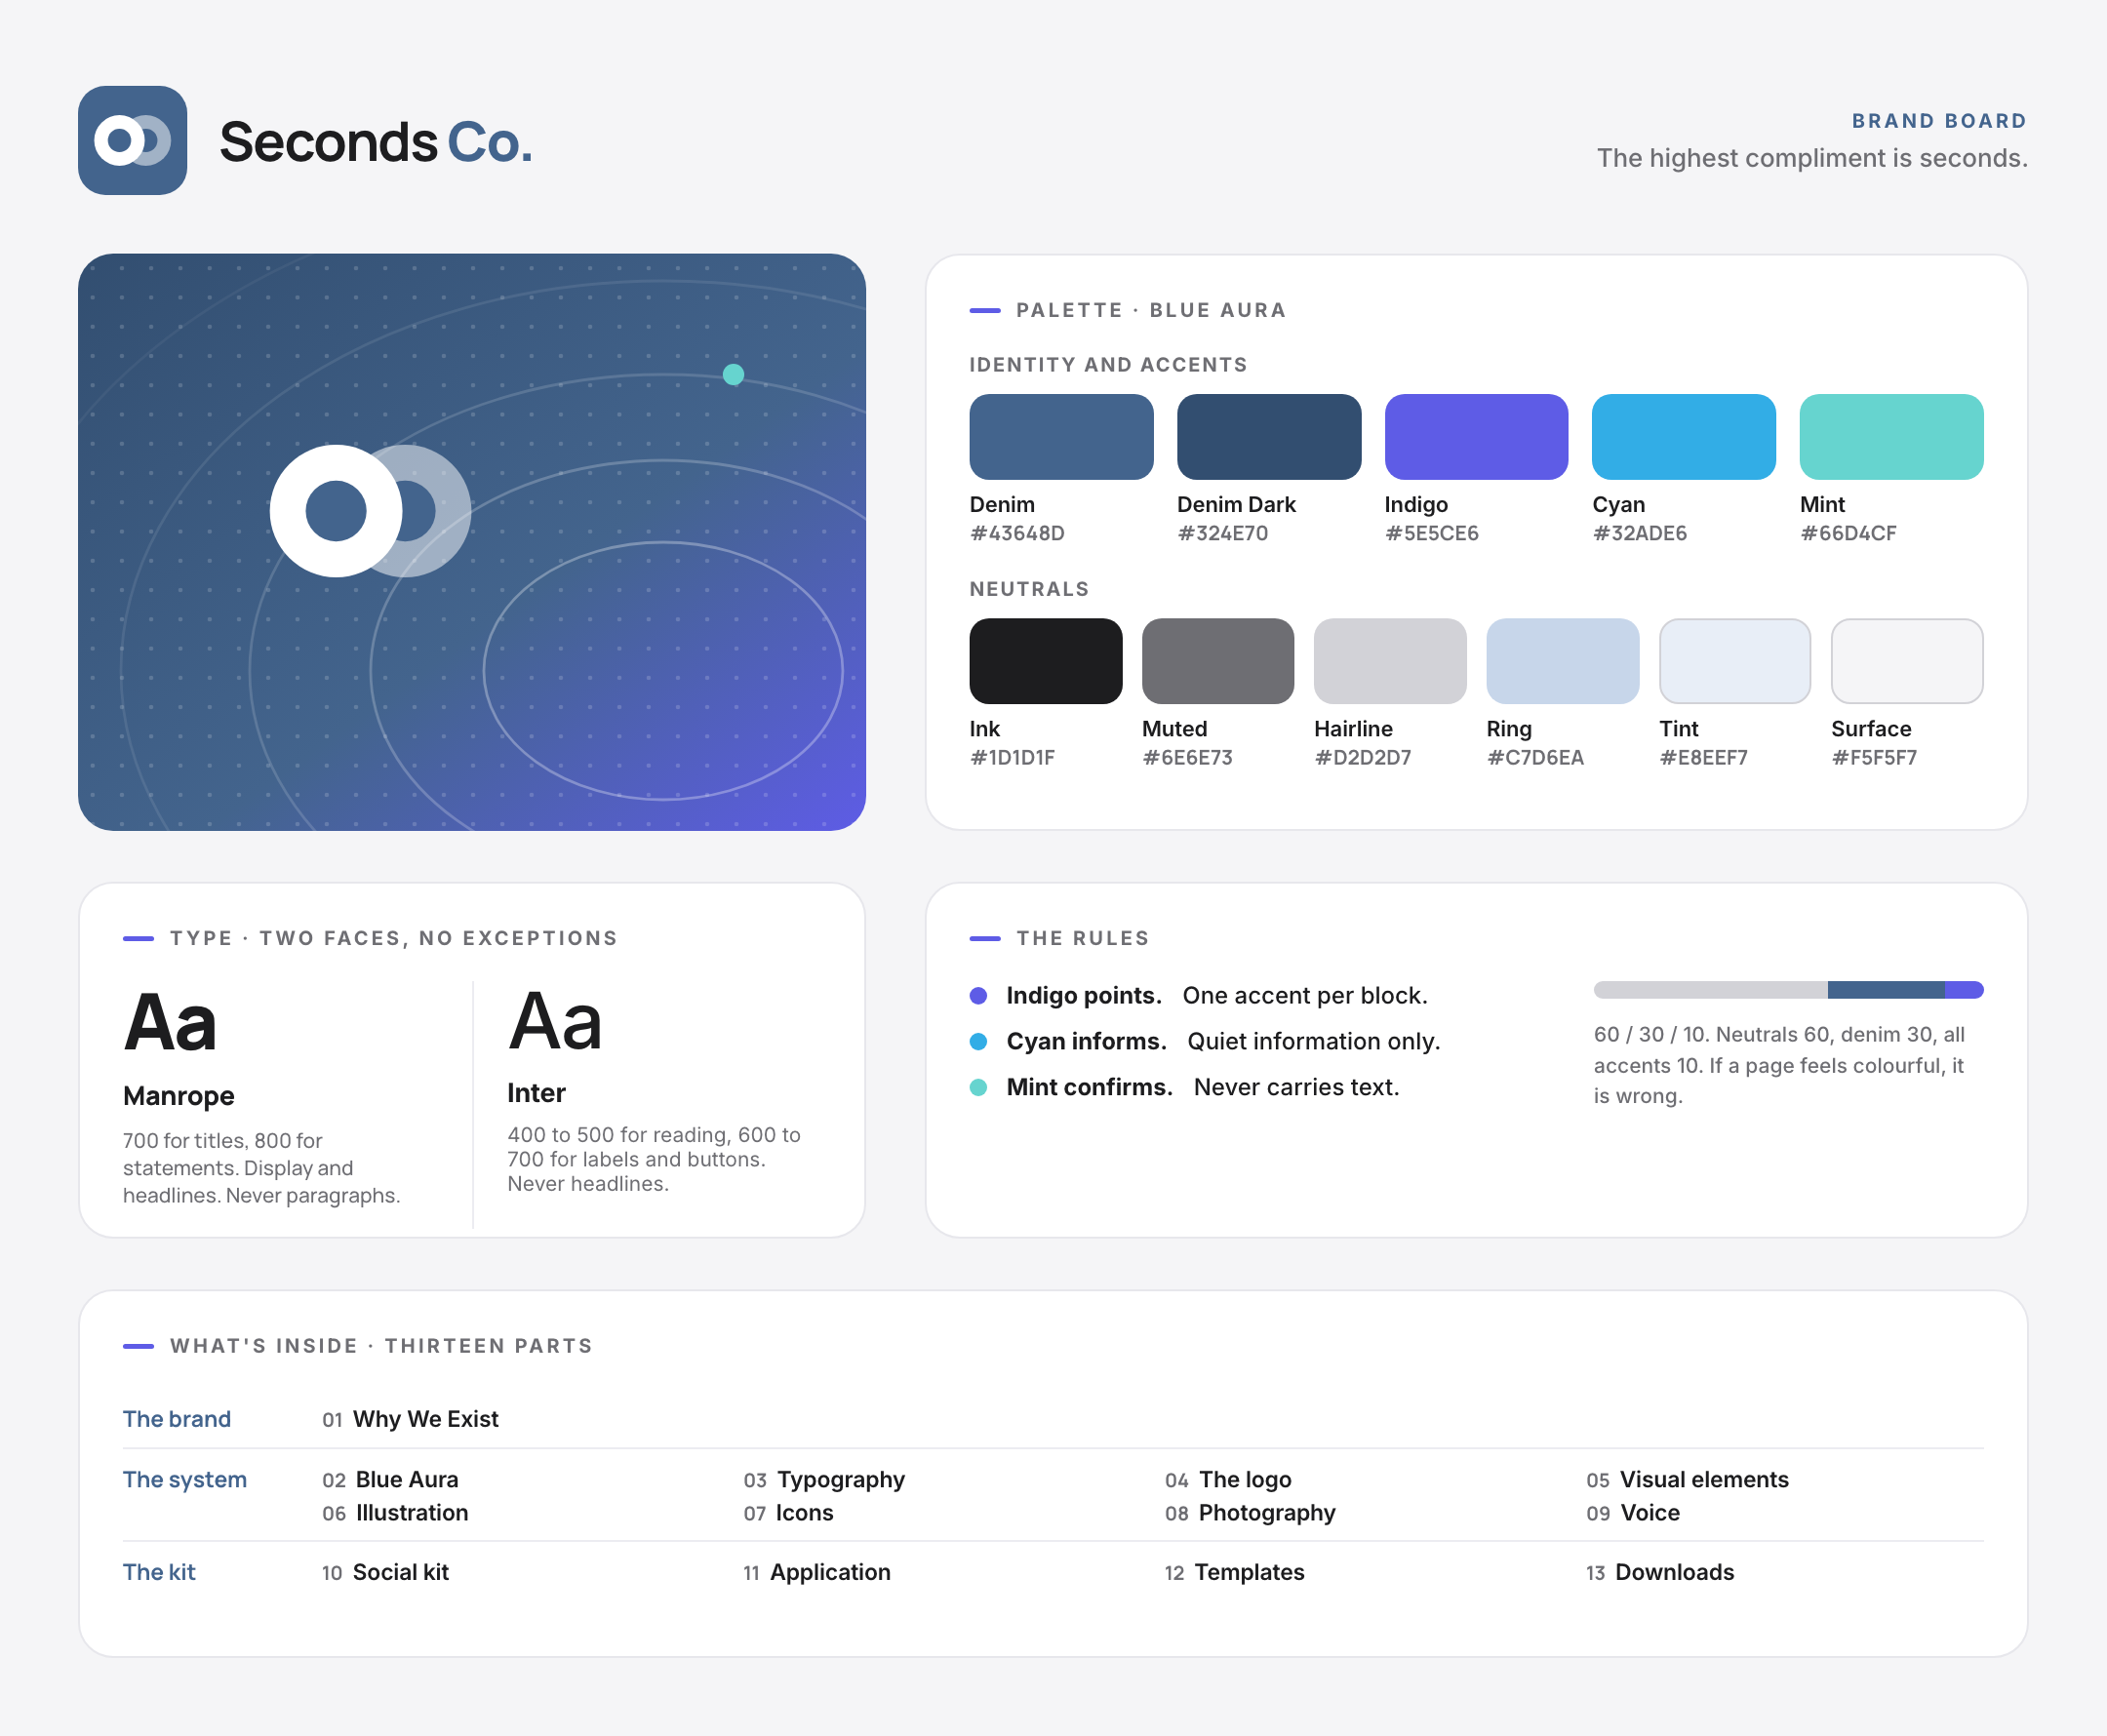
Task: Click the 'IDENTITY AND ACCENTS' subheading
Action: pos(1108,365)
